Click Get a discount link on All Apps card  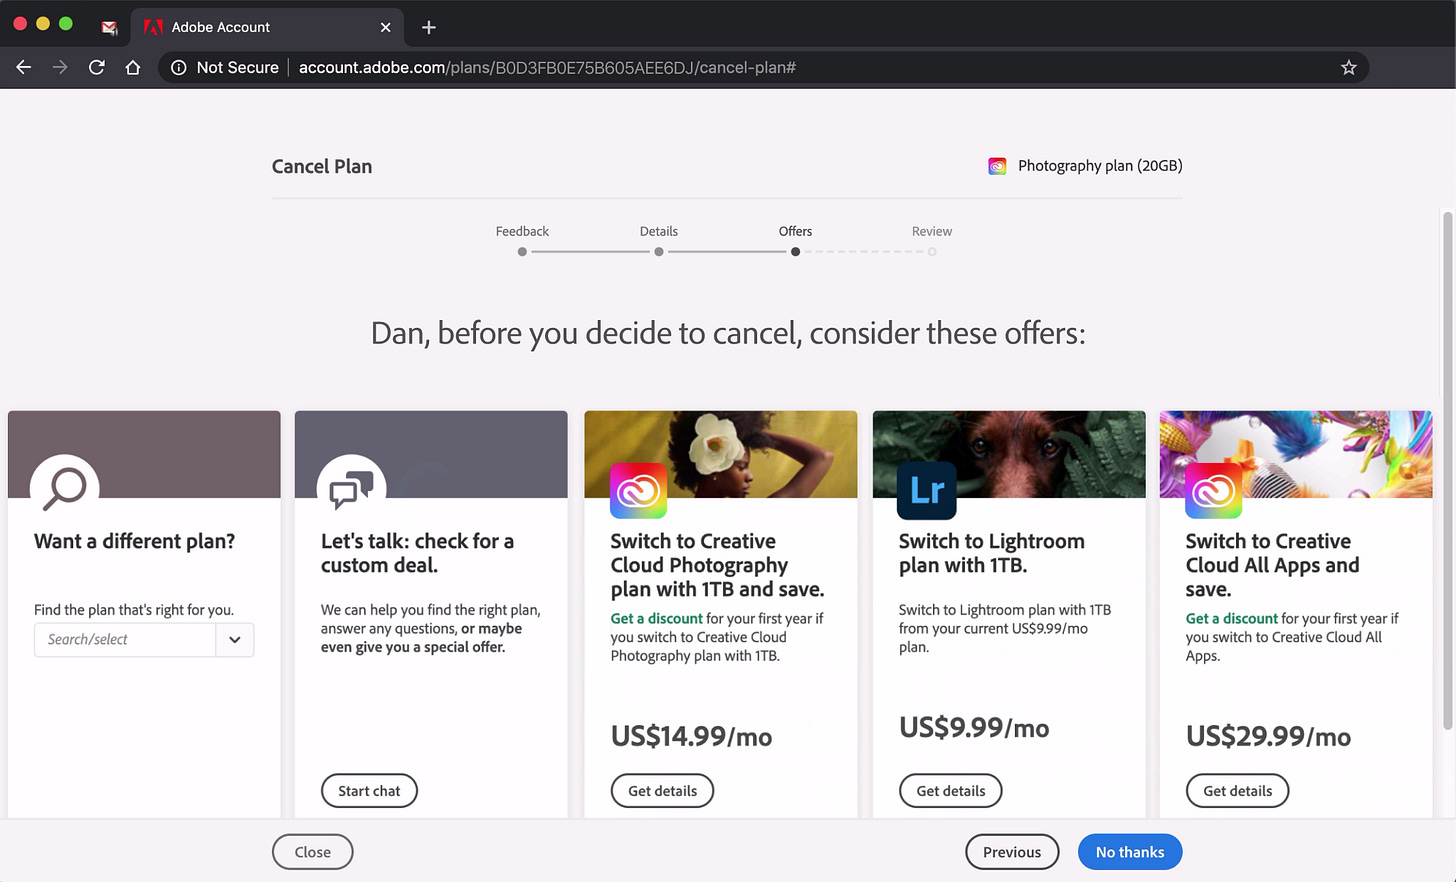[x=1231, y=619]
